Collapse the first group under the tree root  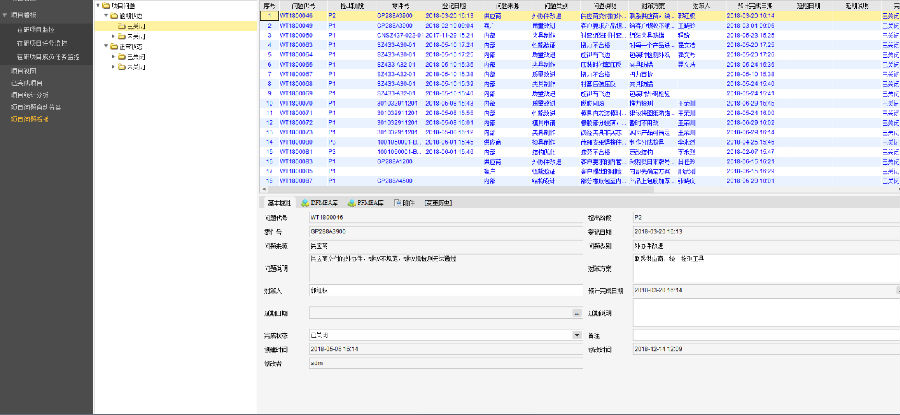106,16
